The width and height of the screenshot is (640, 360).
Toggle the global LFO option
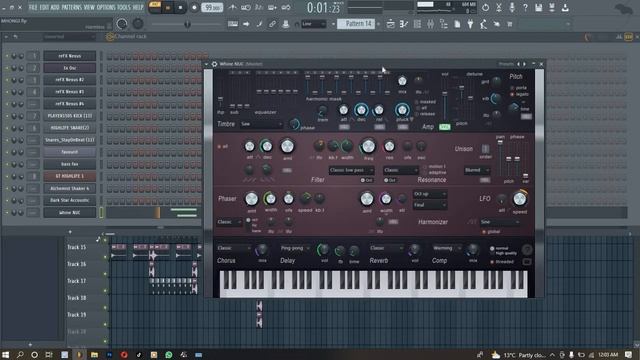491,231
